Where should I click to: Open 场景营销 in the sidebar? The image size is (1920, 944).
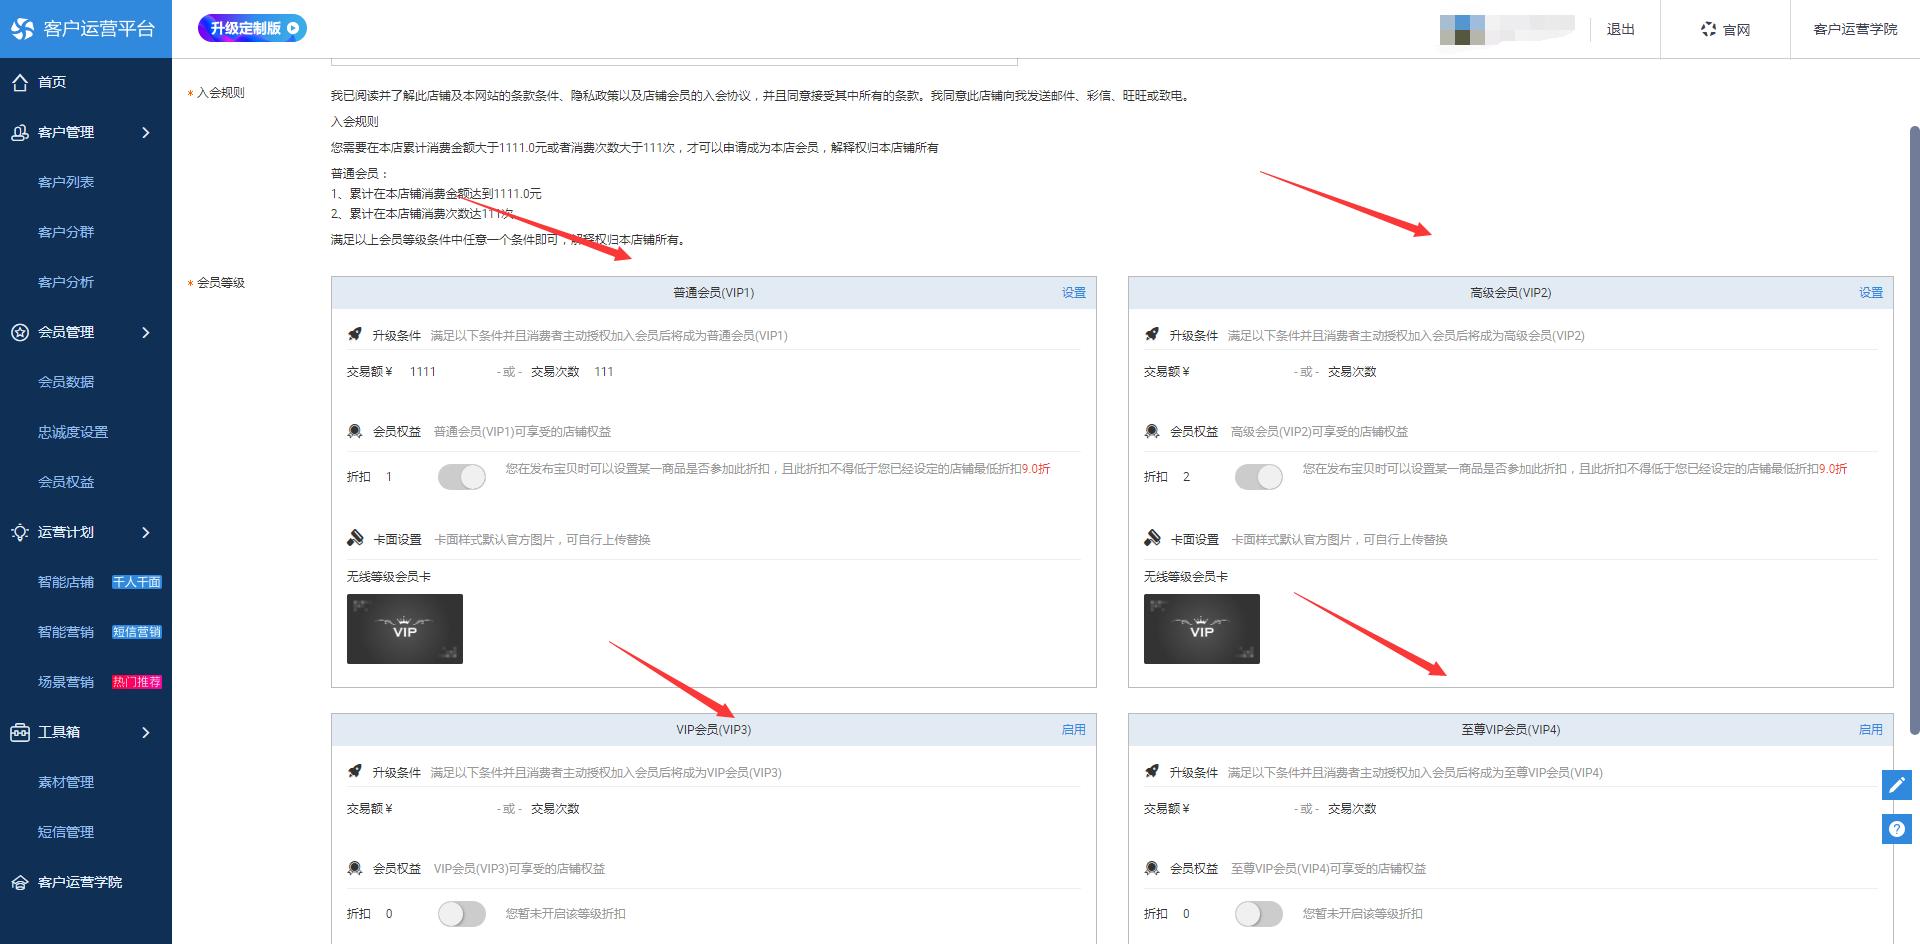[x=66, y=682]
